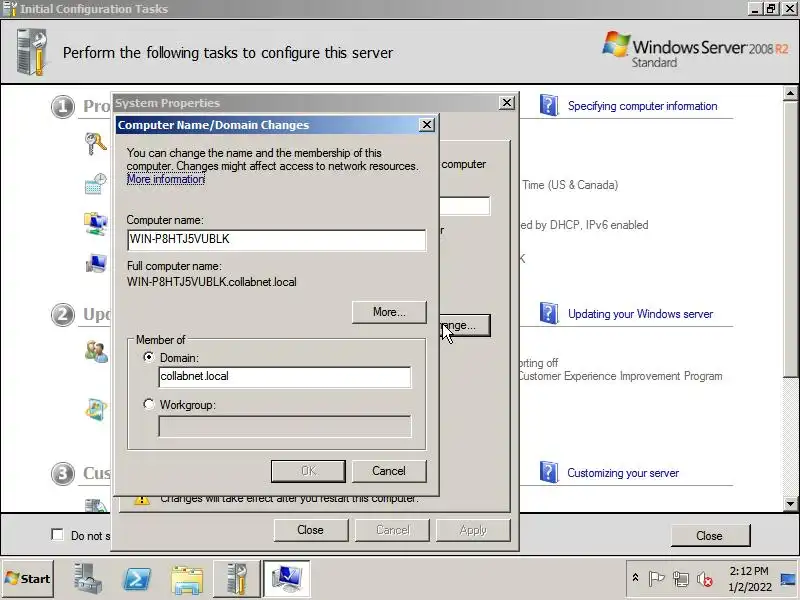Select the Workgroup radio button
The height and width of the screenshot is (600, 800).
[x=148, y=404]
